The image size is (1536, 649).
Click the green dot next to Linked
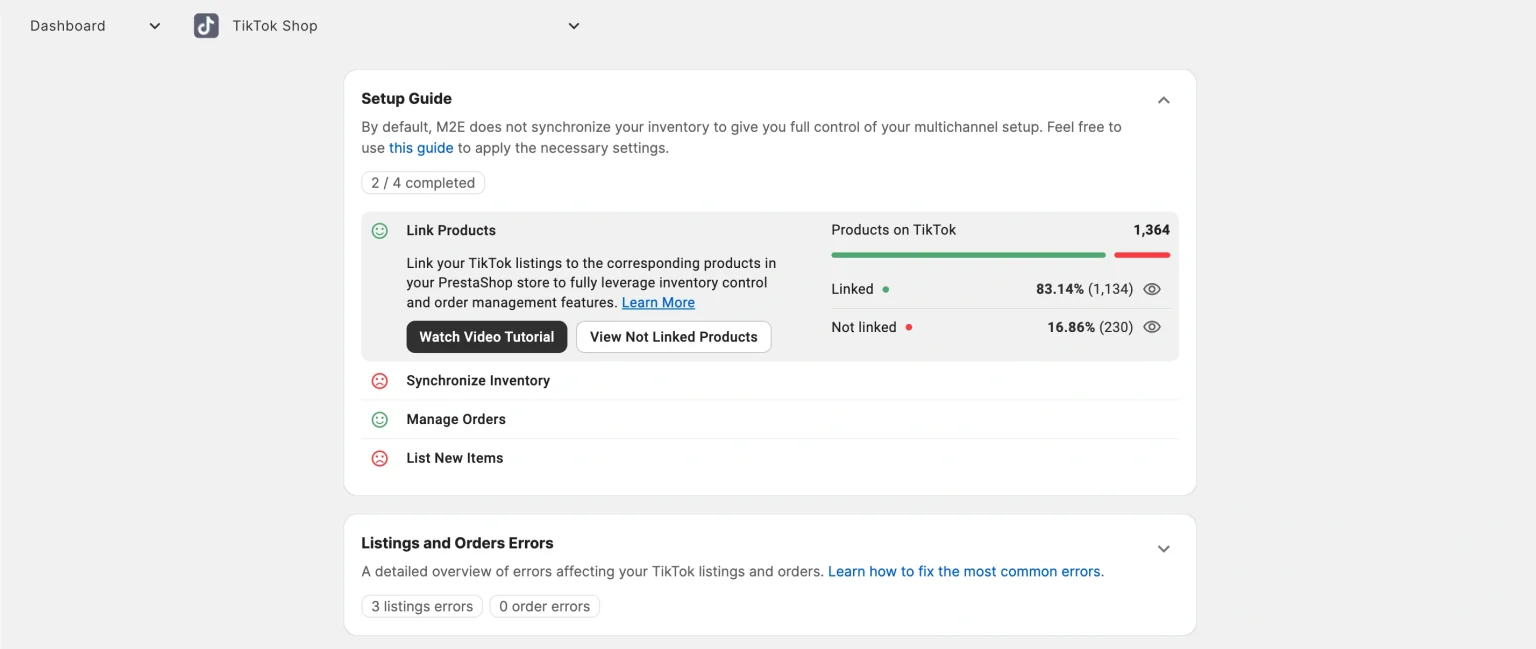coord(886,289)
